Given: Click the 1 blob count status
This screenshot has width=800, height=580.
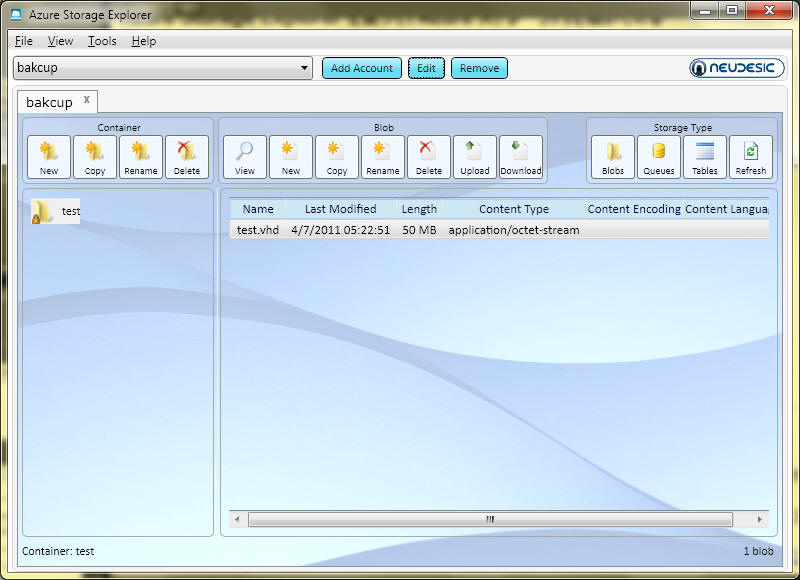Looking at the screenshot, I should point(758,551).
